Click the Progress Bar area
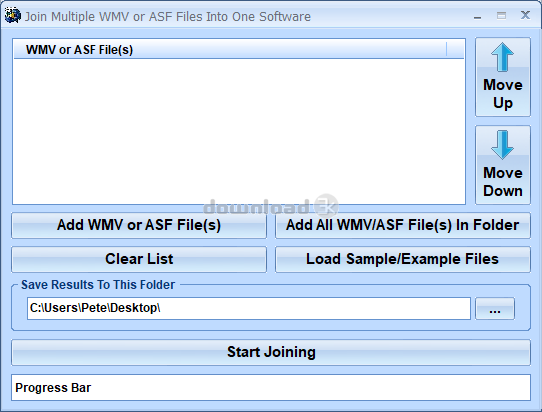This screenshot has height=412, width=542. (x=271, y=387)
